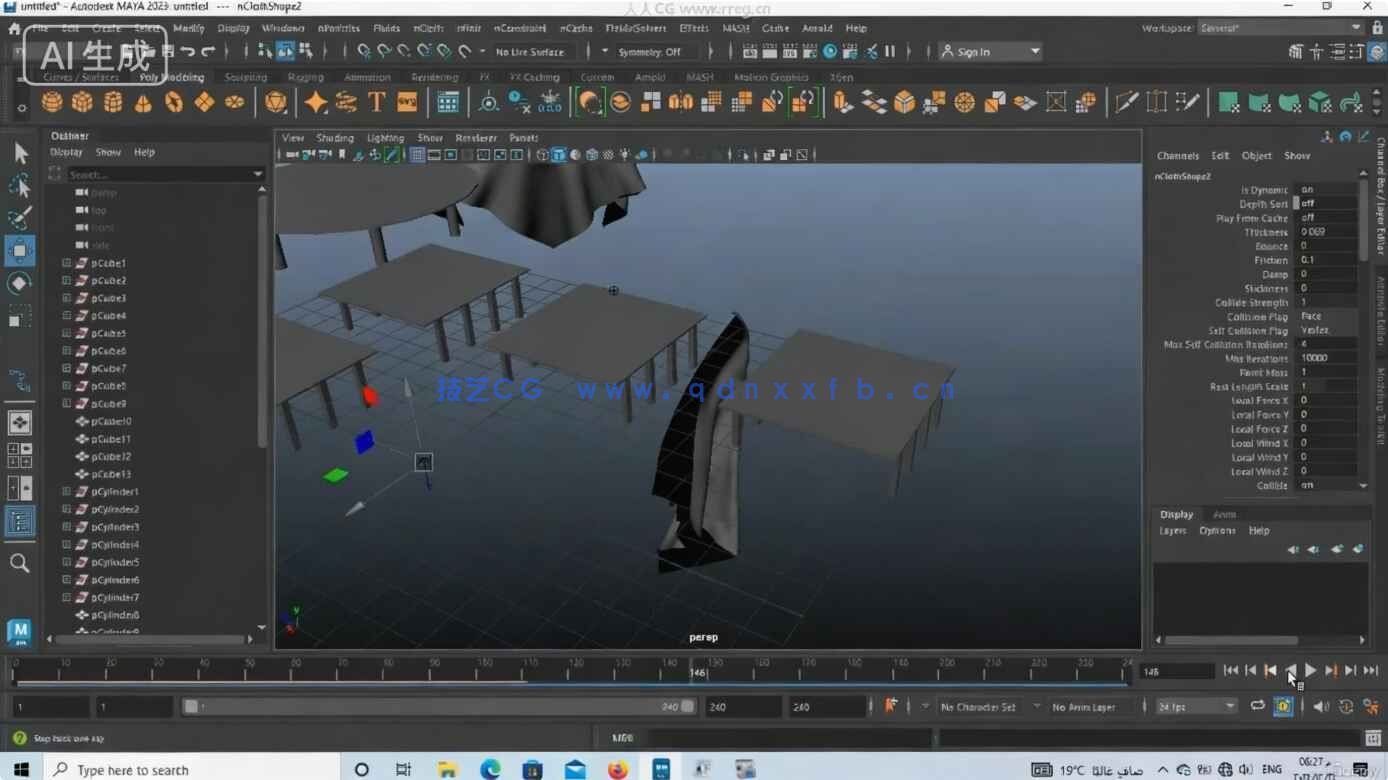Switch to the Rigging shelf tab
Image resolution: width=1388 pixels, height=780 pixels.
click(305, 77)
